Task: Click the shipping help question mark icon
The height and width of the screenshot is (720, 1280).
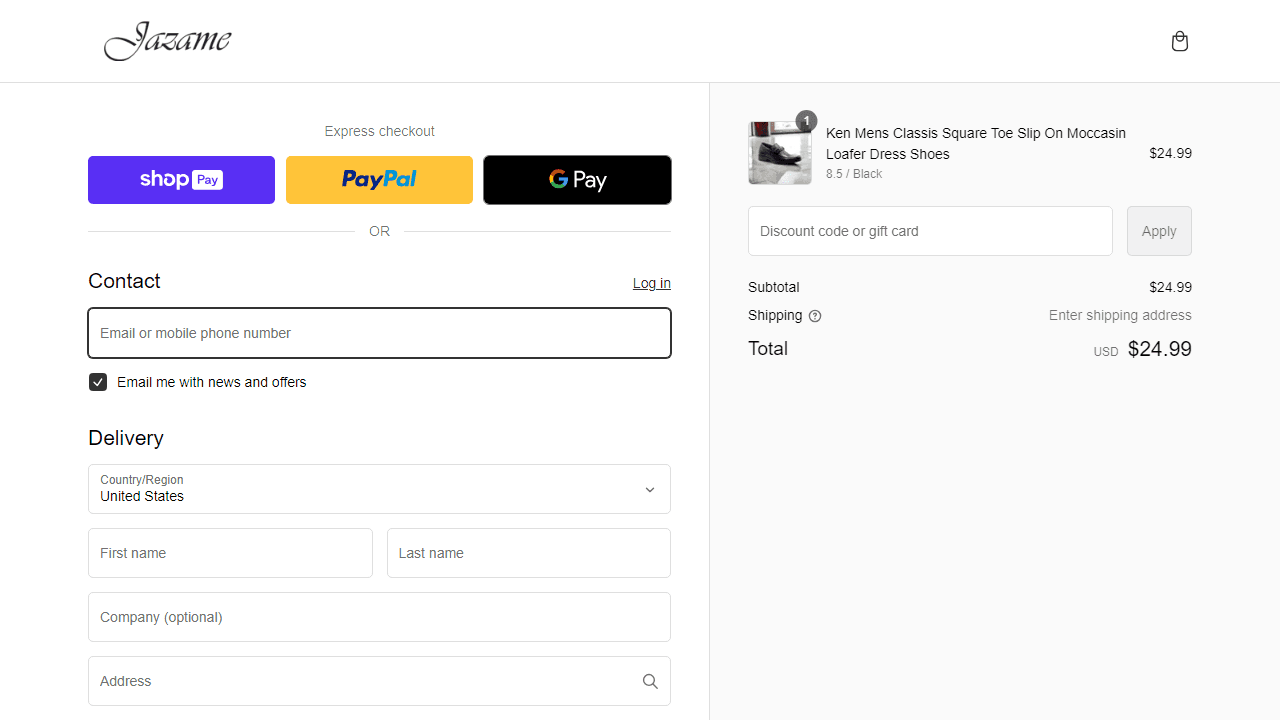Action: (x=815, y=316)
